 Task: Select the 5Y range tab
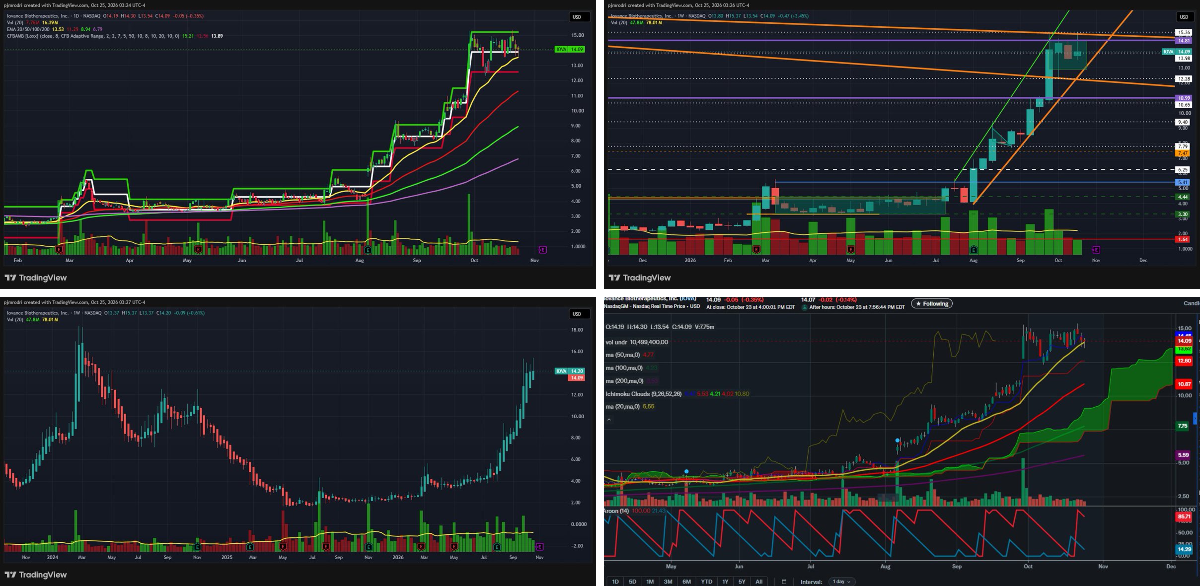point(742,580)
